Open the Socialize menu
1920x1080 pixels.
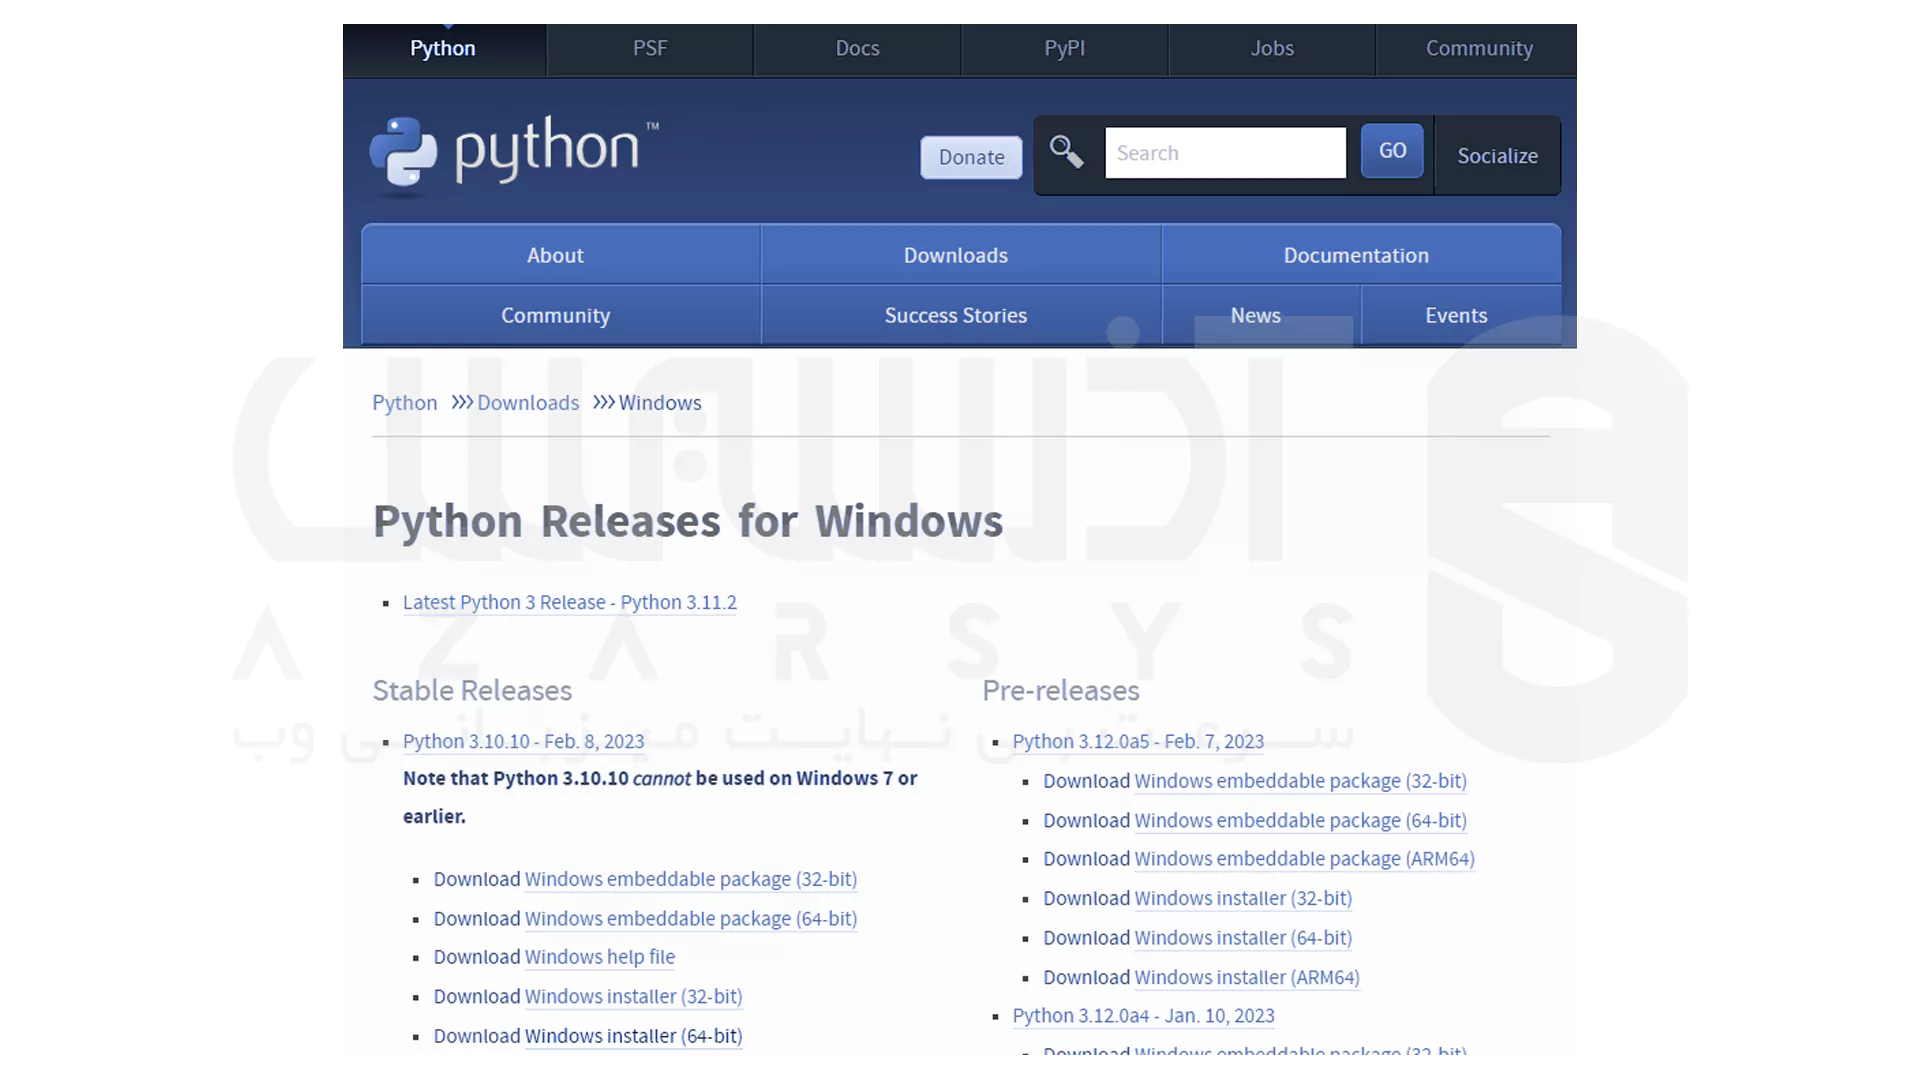click(x=1497, y=156)
